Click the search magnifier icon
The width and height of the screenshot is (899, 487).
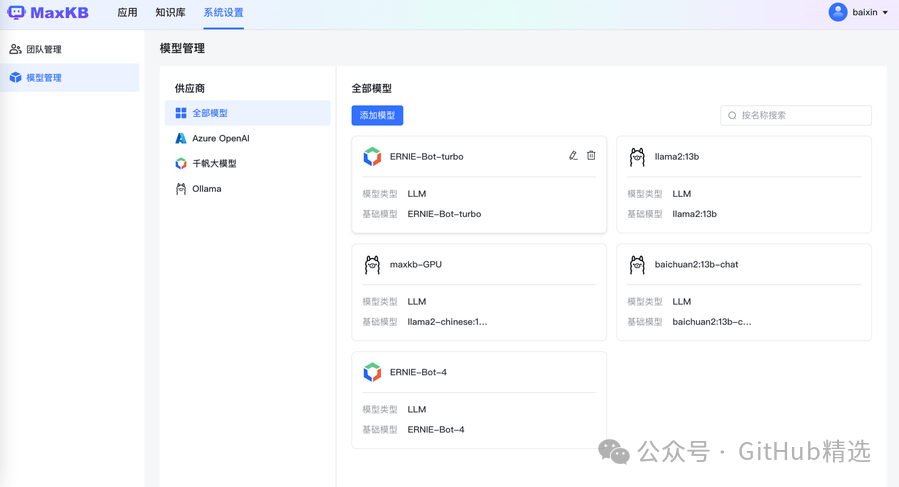[732, 115]
